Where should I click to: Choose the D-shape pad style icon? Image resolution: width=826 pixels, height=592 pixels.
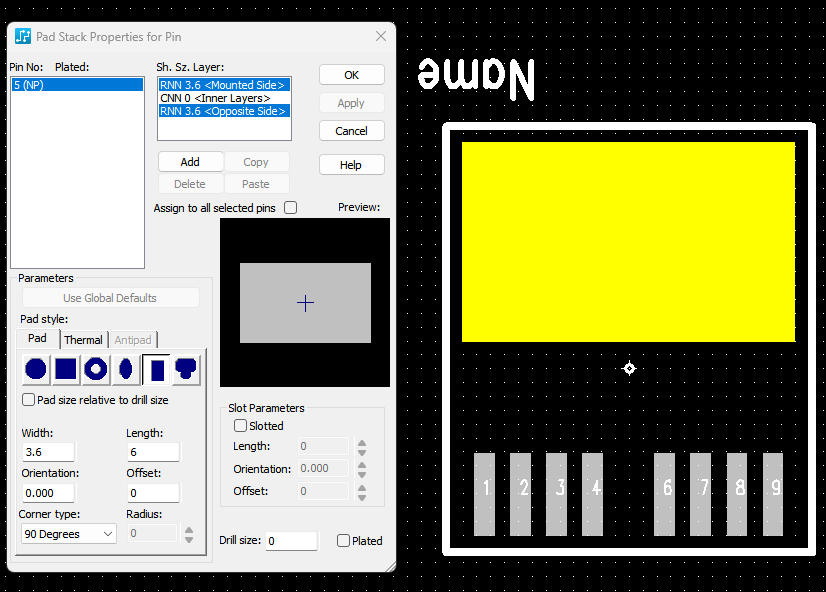point(186,369)
